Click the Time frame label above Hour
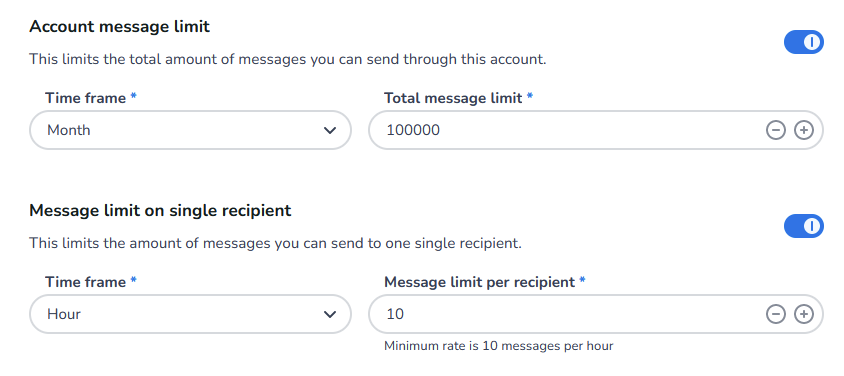 click(86, 282)
